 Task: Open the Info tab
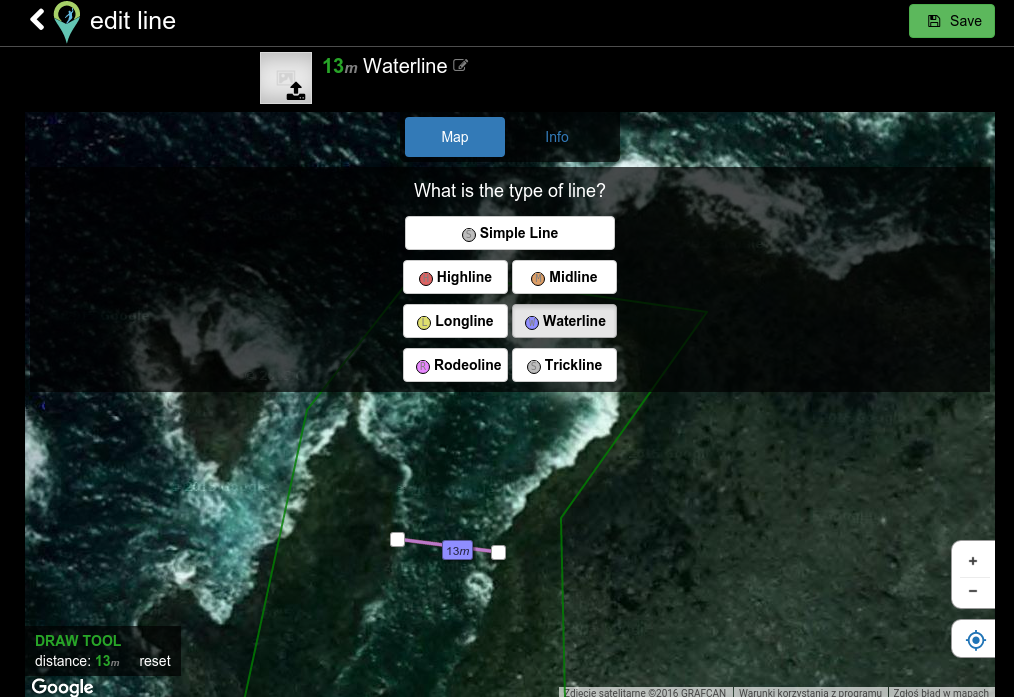coord(556,137)
